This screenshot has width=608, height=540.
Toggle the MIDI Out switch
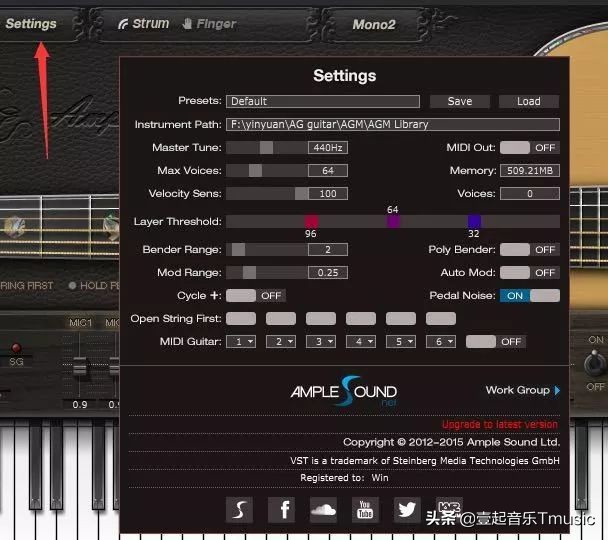point(529,148)
